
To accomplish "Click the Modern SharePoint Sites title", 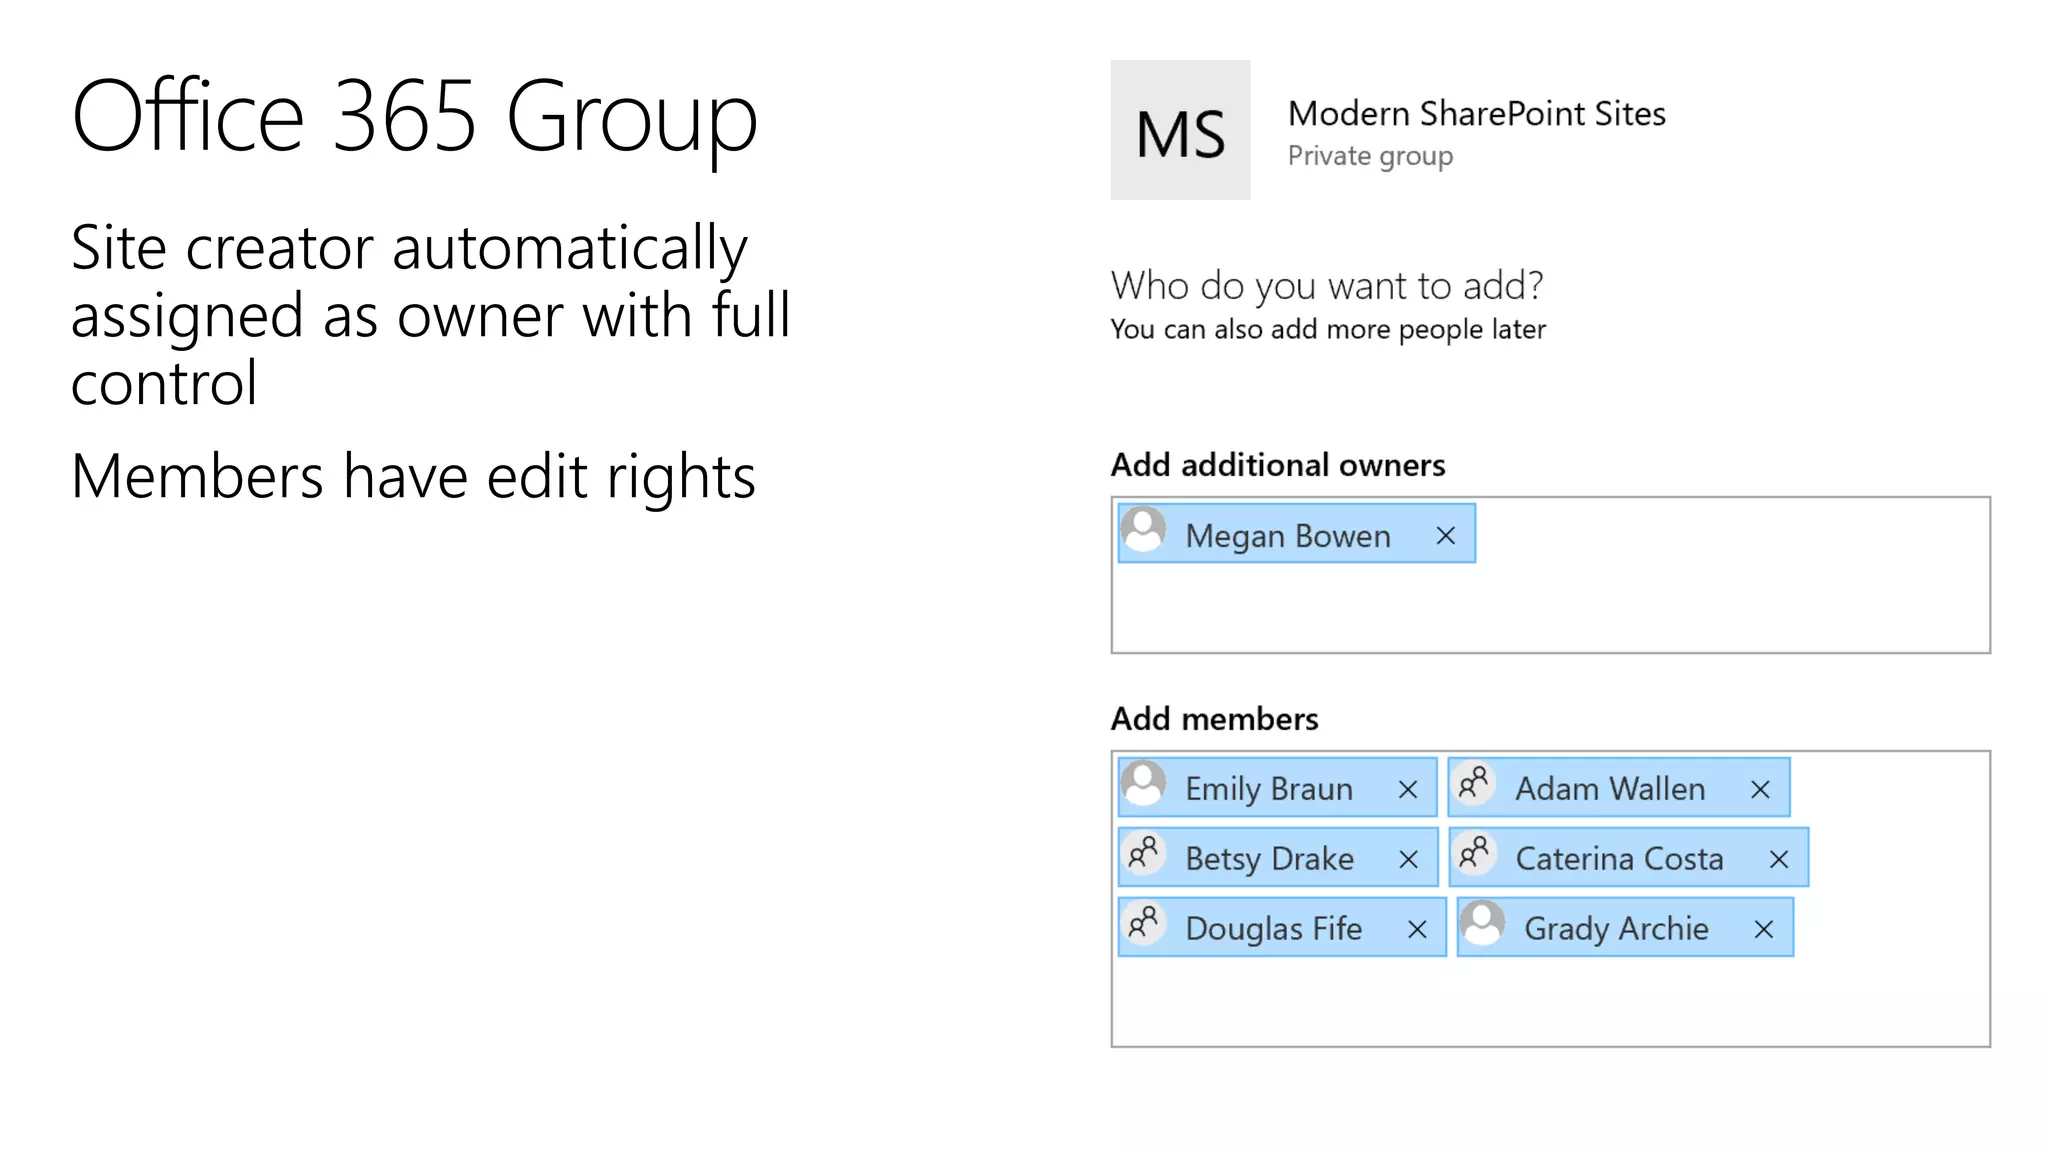I will point(1476,114).
